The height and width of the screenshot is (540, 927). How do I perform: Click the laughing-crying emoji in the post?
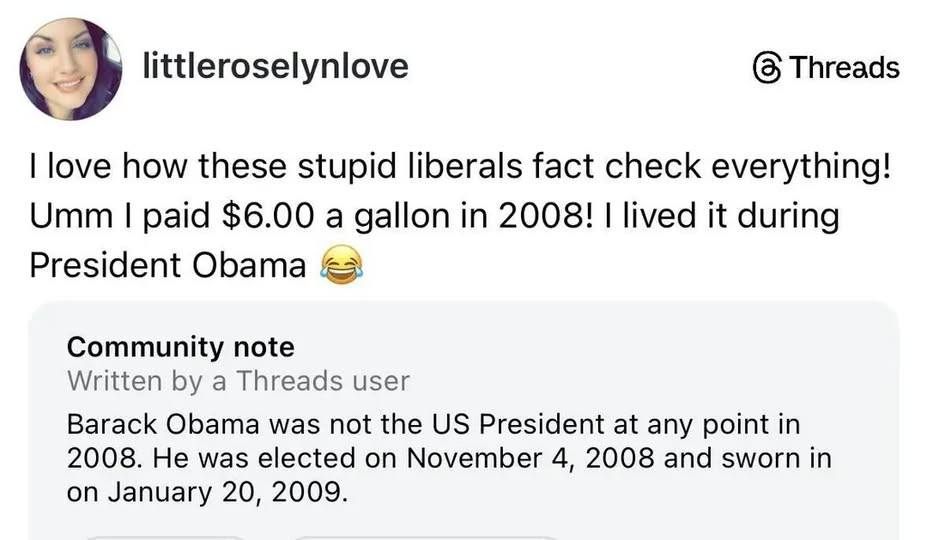(x=340, y=265)
